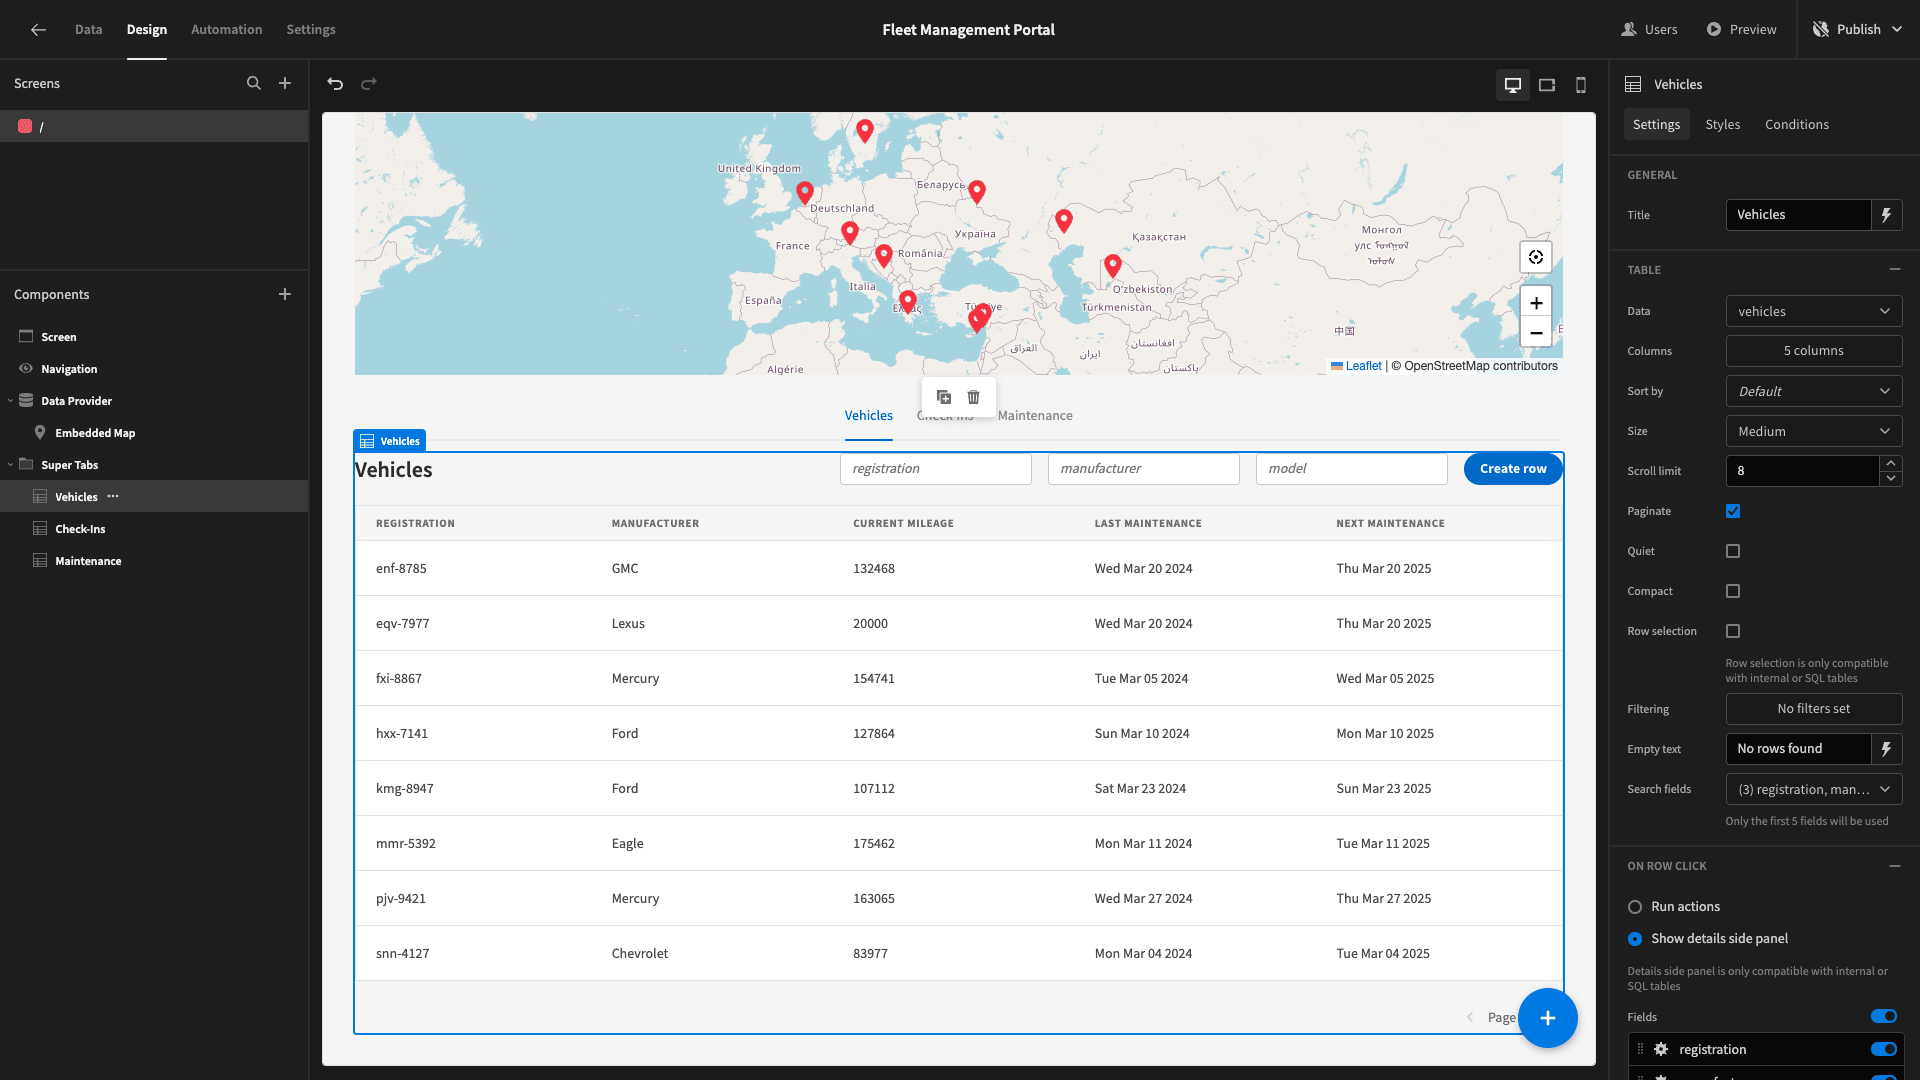The width and height of the screenshot is (1920, 1080).
Task: Switch to desktop preview icon
Action: coord(1513,85)
